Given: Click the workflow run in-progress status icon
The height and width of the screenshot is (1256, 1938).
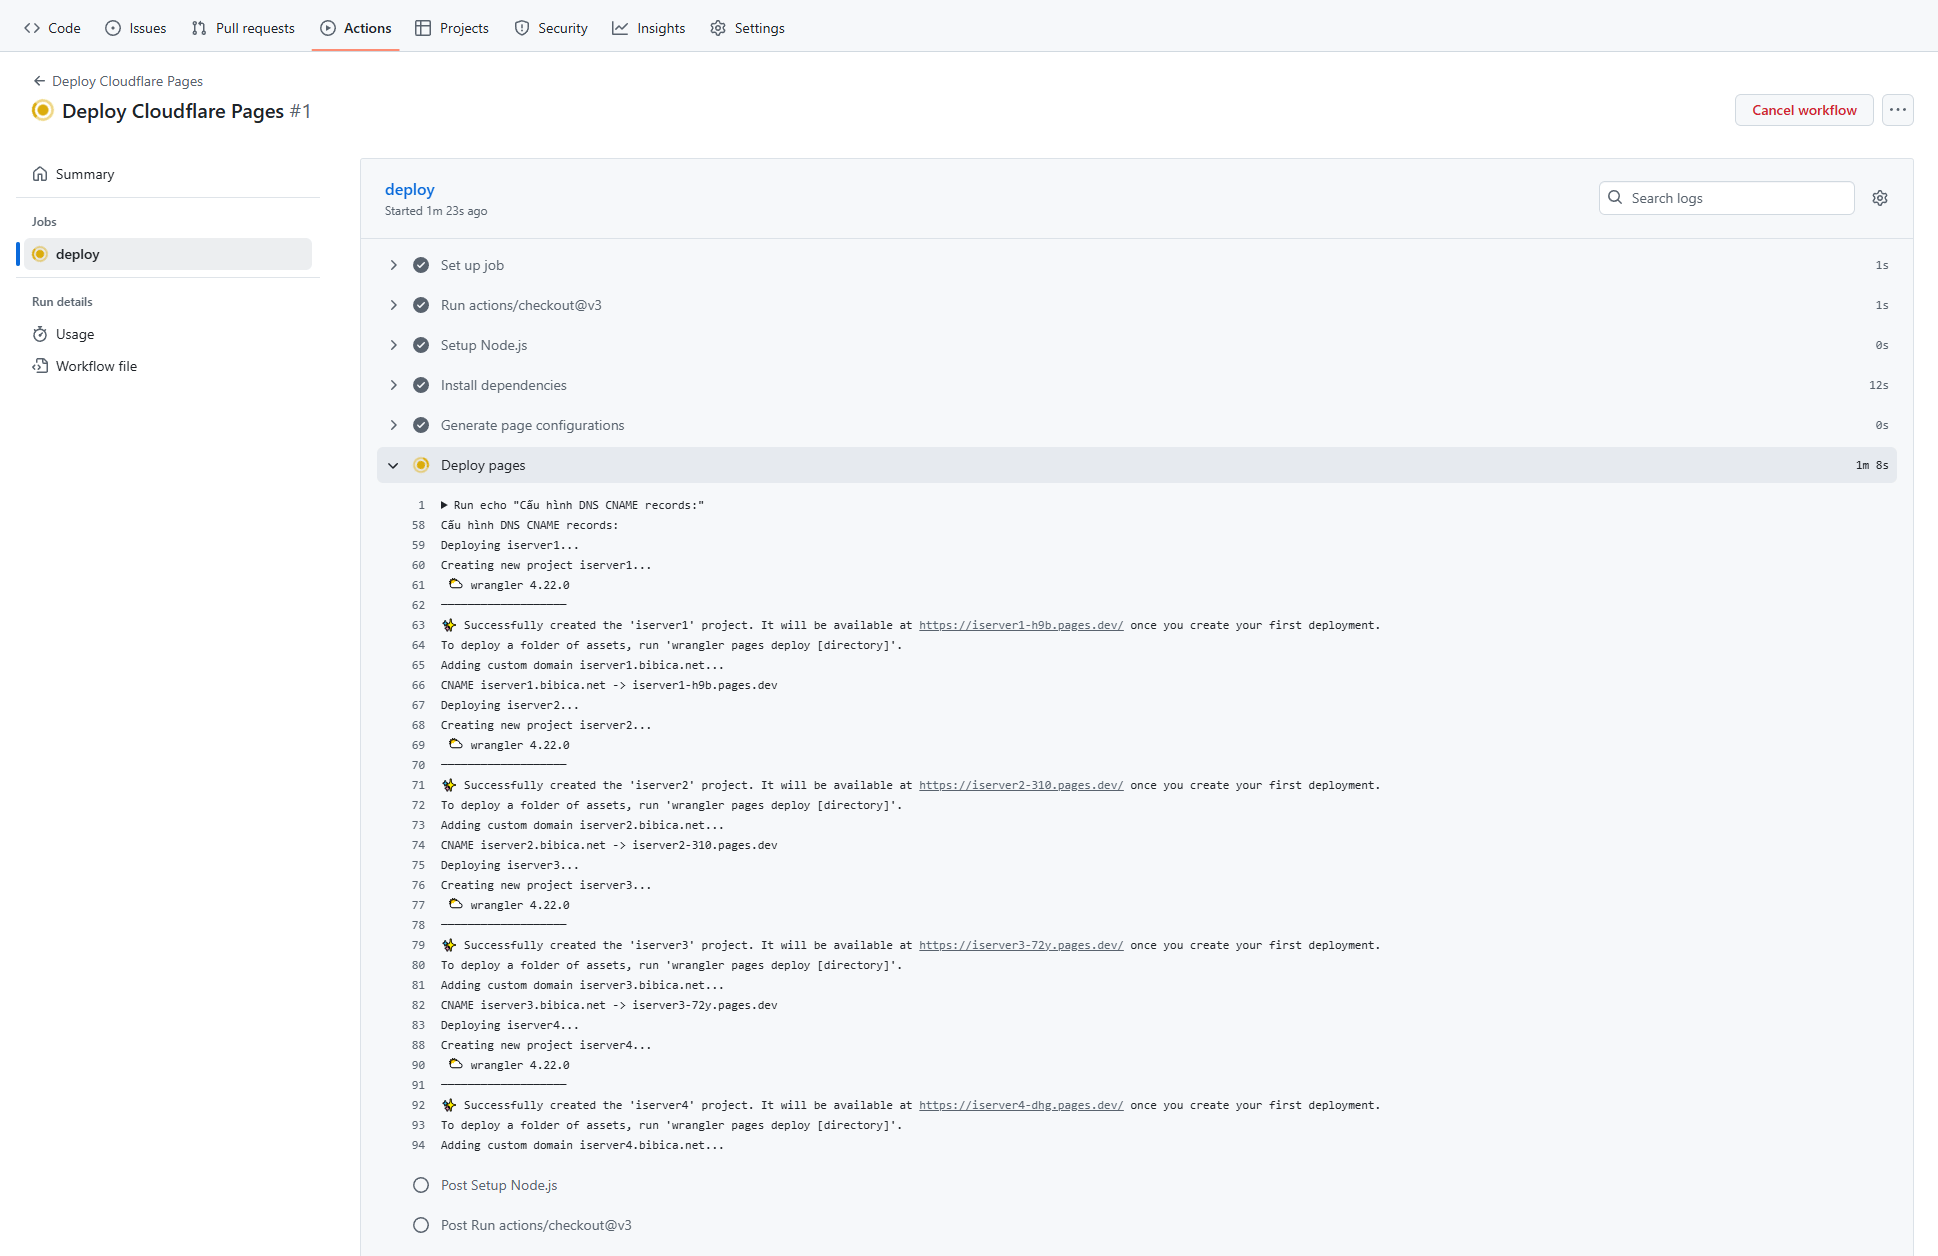Looking at the screenshot, I should [x=42, y=110].
